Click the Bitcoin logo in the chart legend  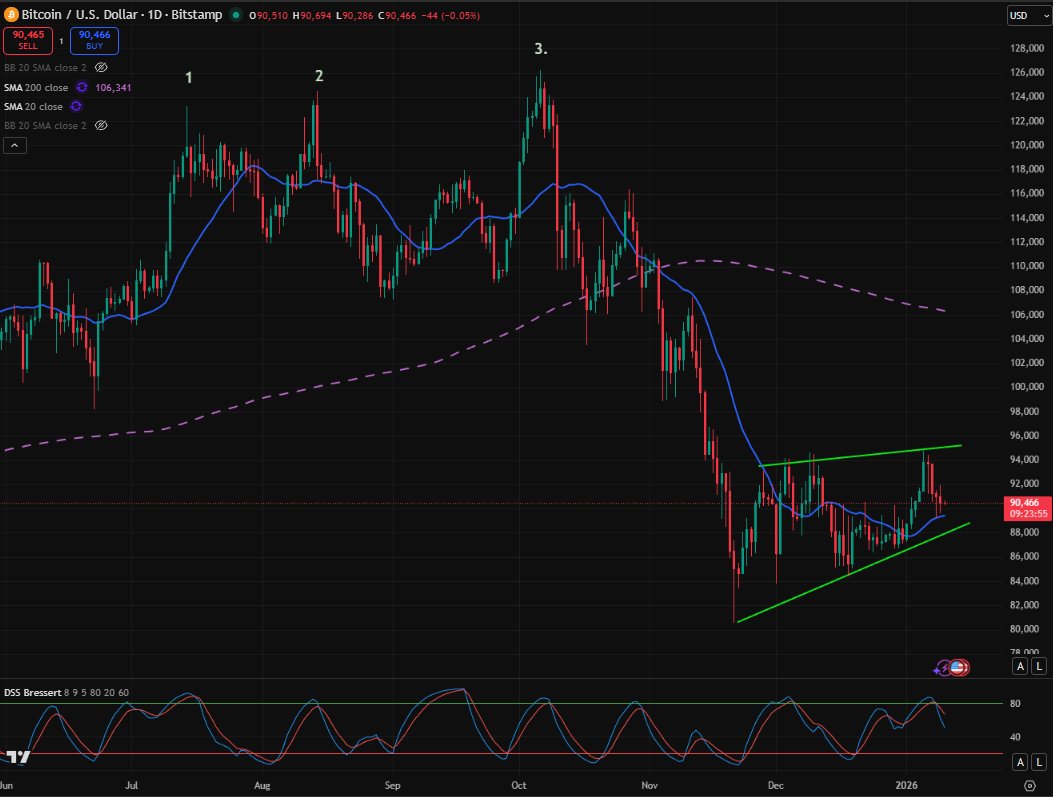[x=10, y=14]
